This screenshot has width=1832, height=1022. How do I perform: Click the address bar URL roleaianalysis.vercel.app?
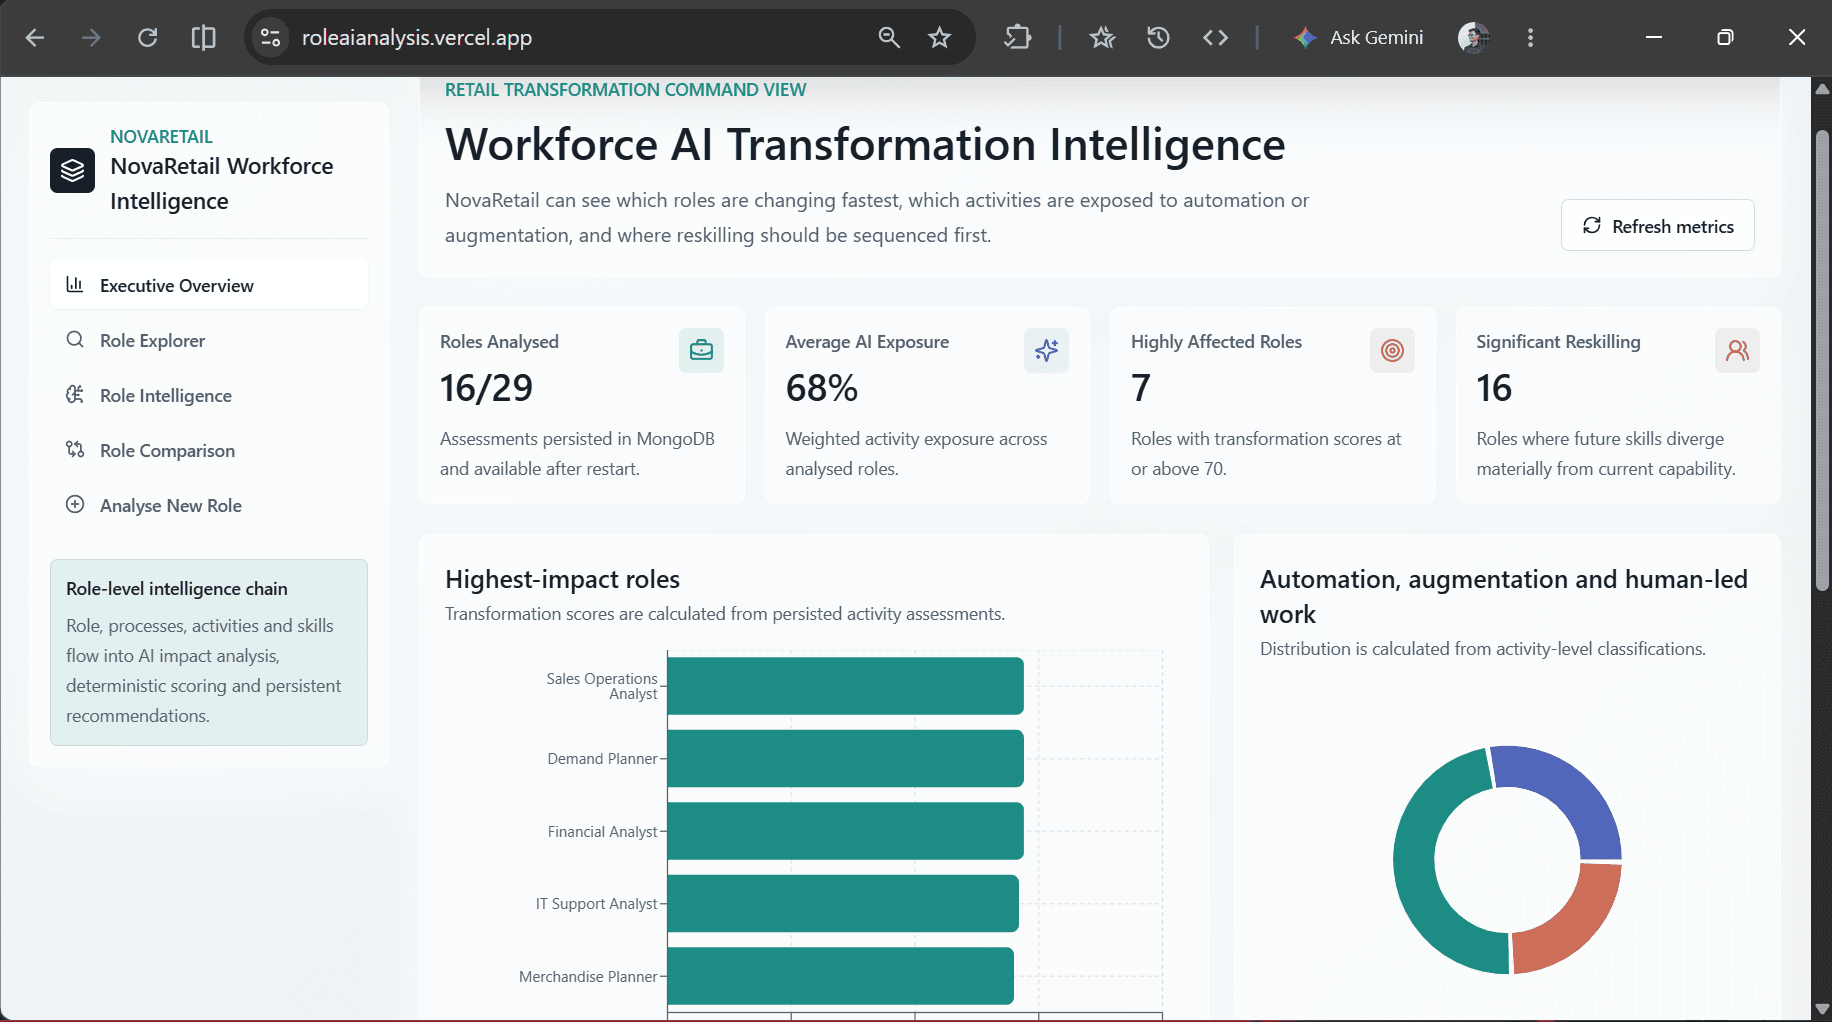click(417, 38)
